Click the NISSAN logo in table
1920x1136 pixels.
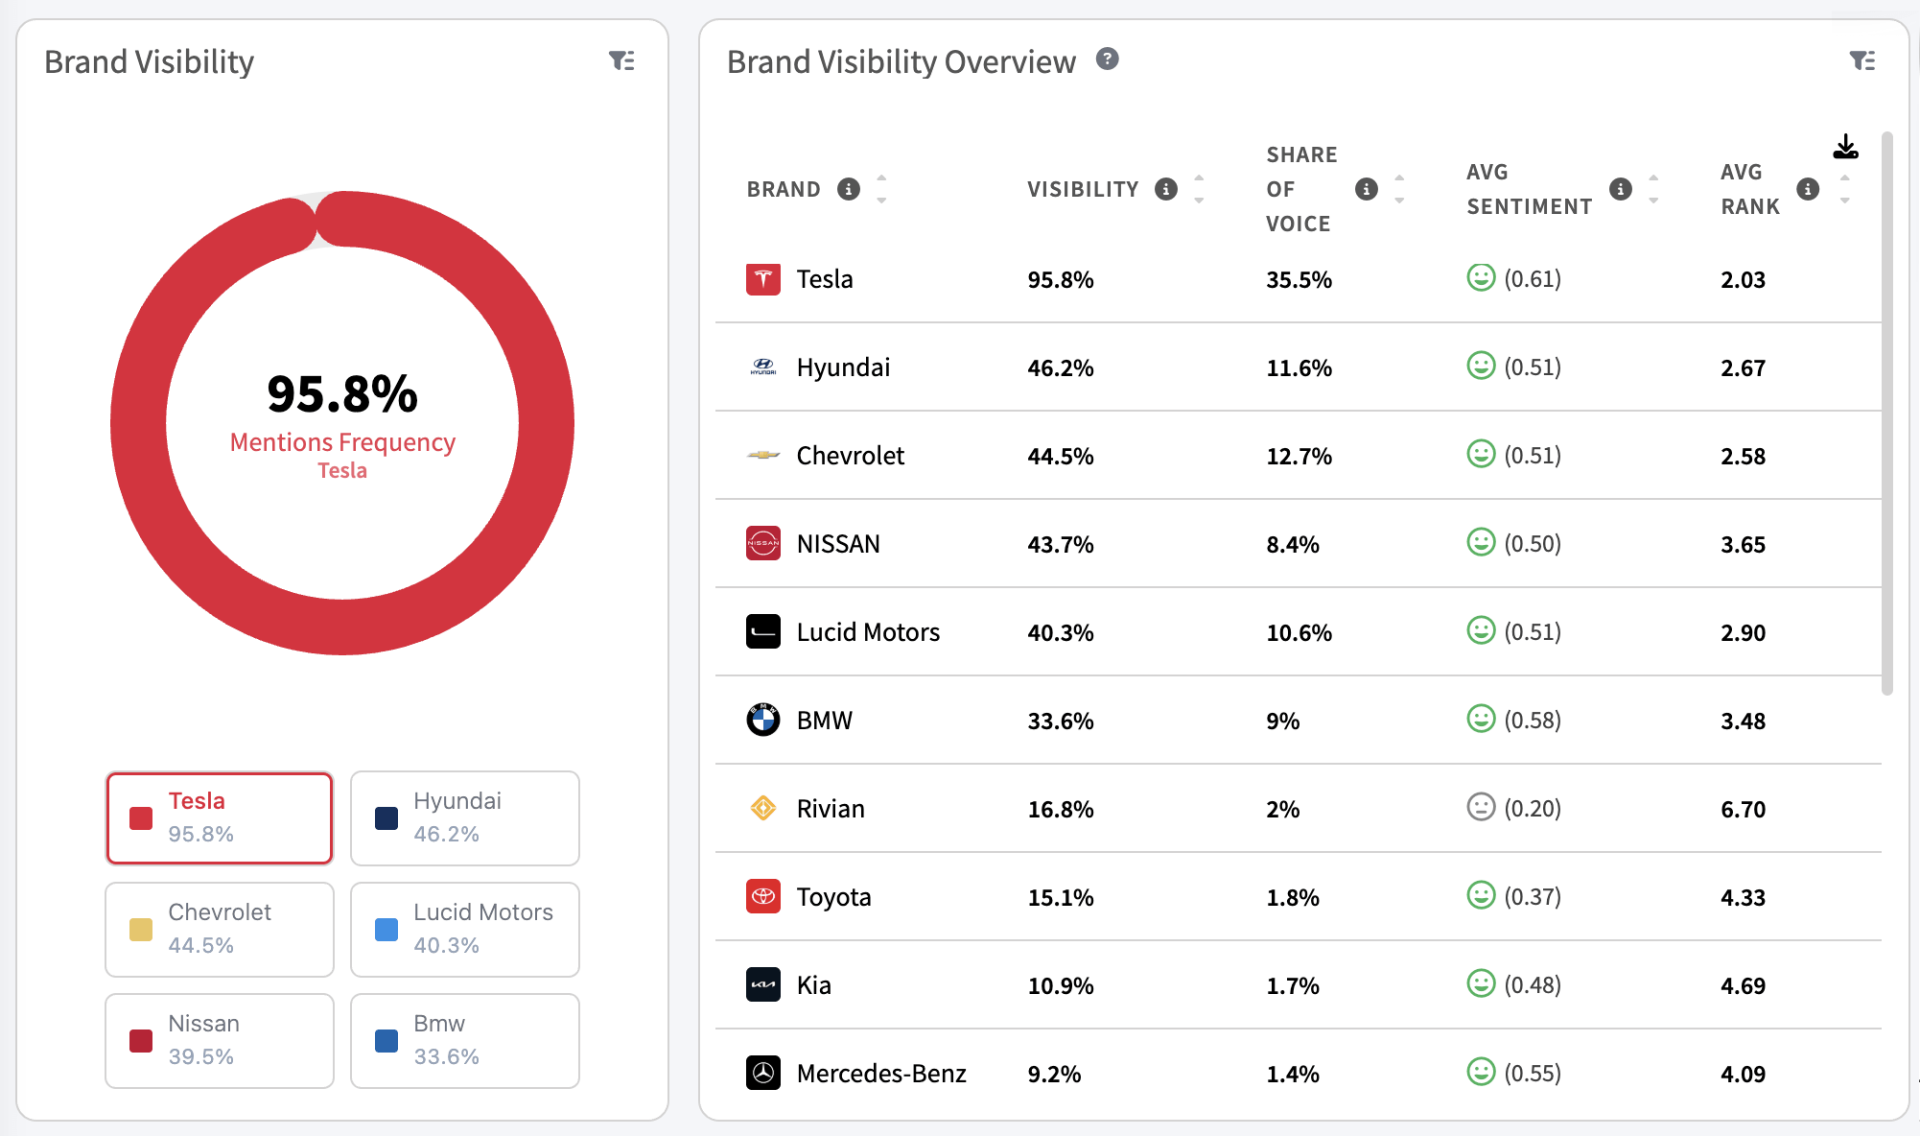click(x=763, y=544)
